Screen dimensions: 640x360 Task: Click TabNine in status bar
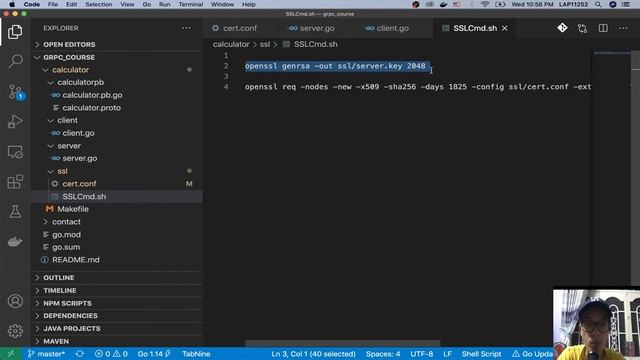(196, 354)
